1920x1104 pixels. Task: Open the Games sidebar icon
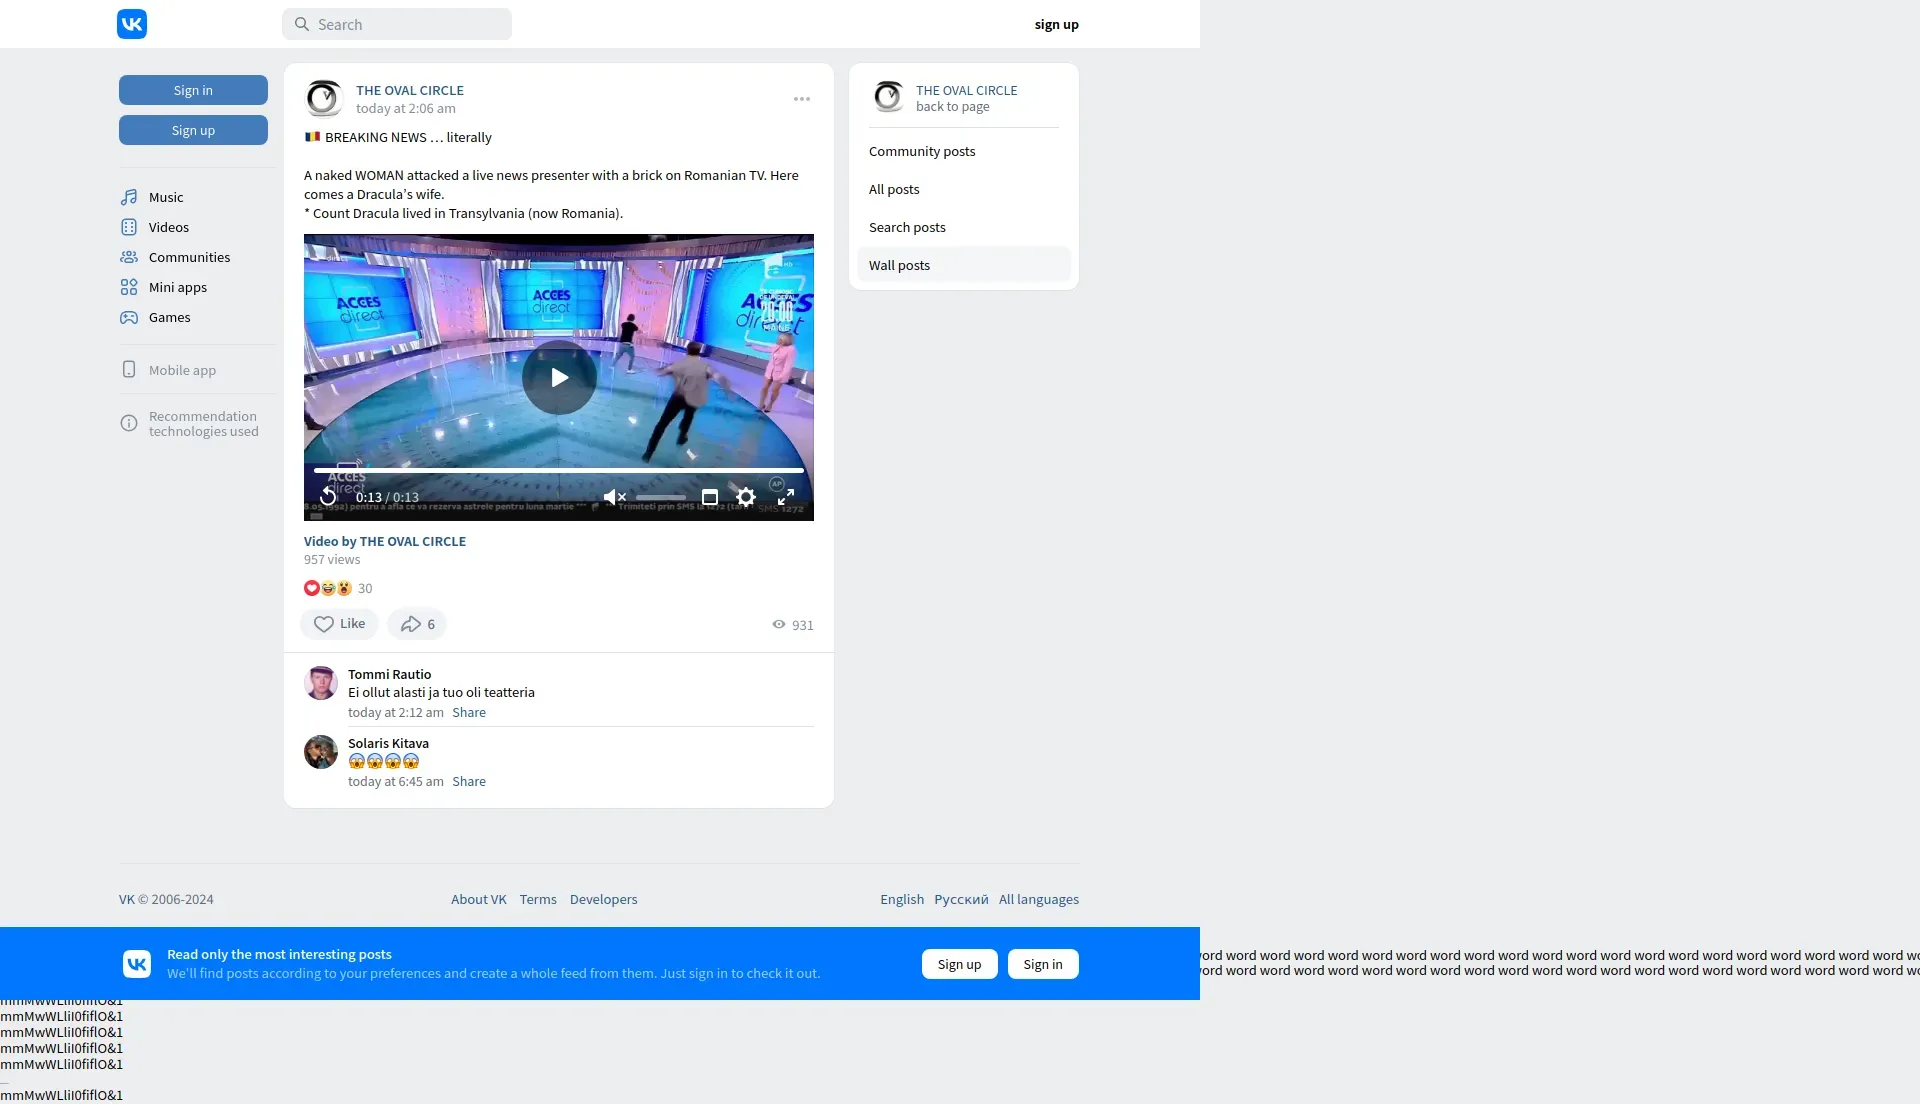click(x=129, y=317)
